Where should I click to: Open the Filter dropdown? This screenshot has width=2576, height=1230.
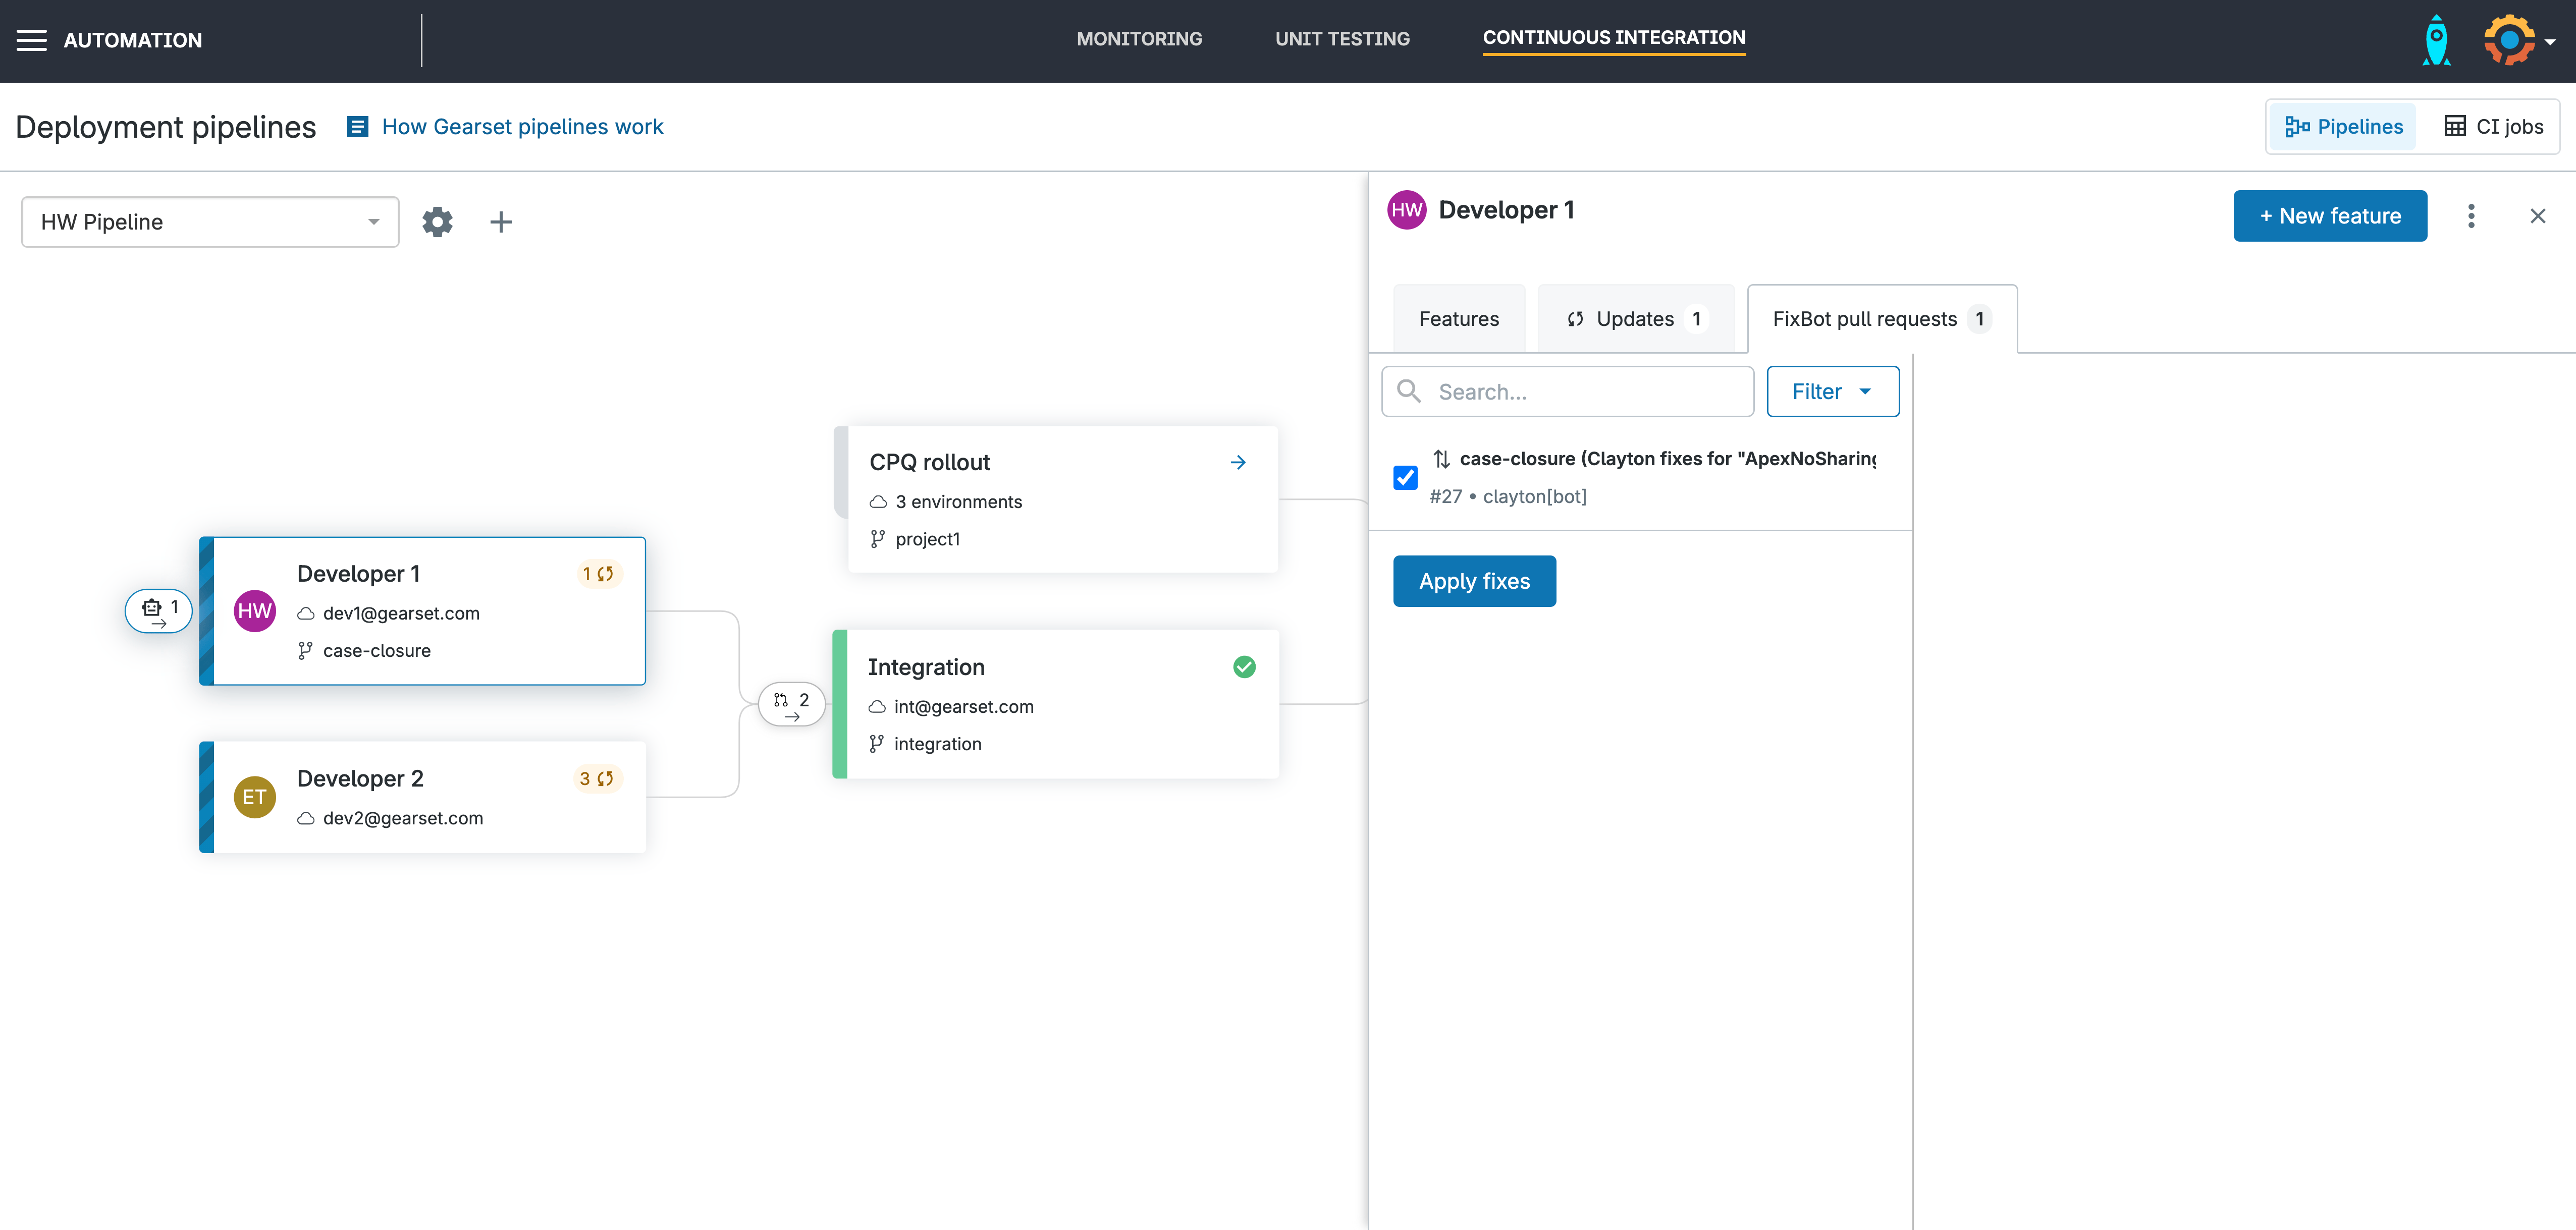[x=1832, y=391]
